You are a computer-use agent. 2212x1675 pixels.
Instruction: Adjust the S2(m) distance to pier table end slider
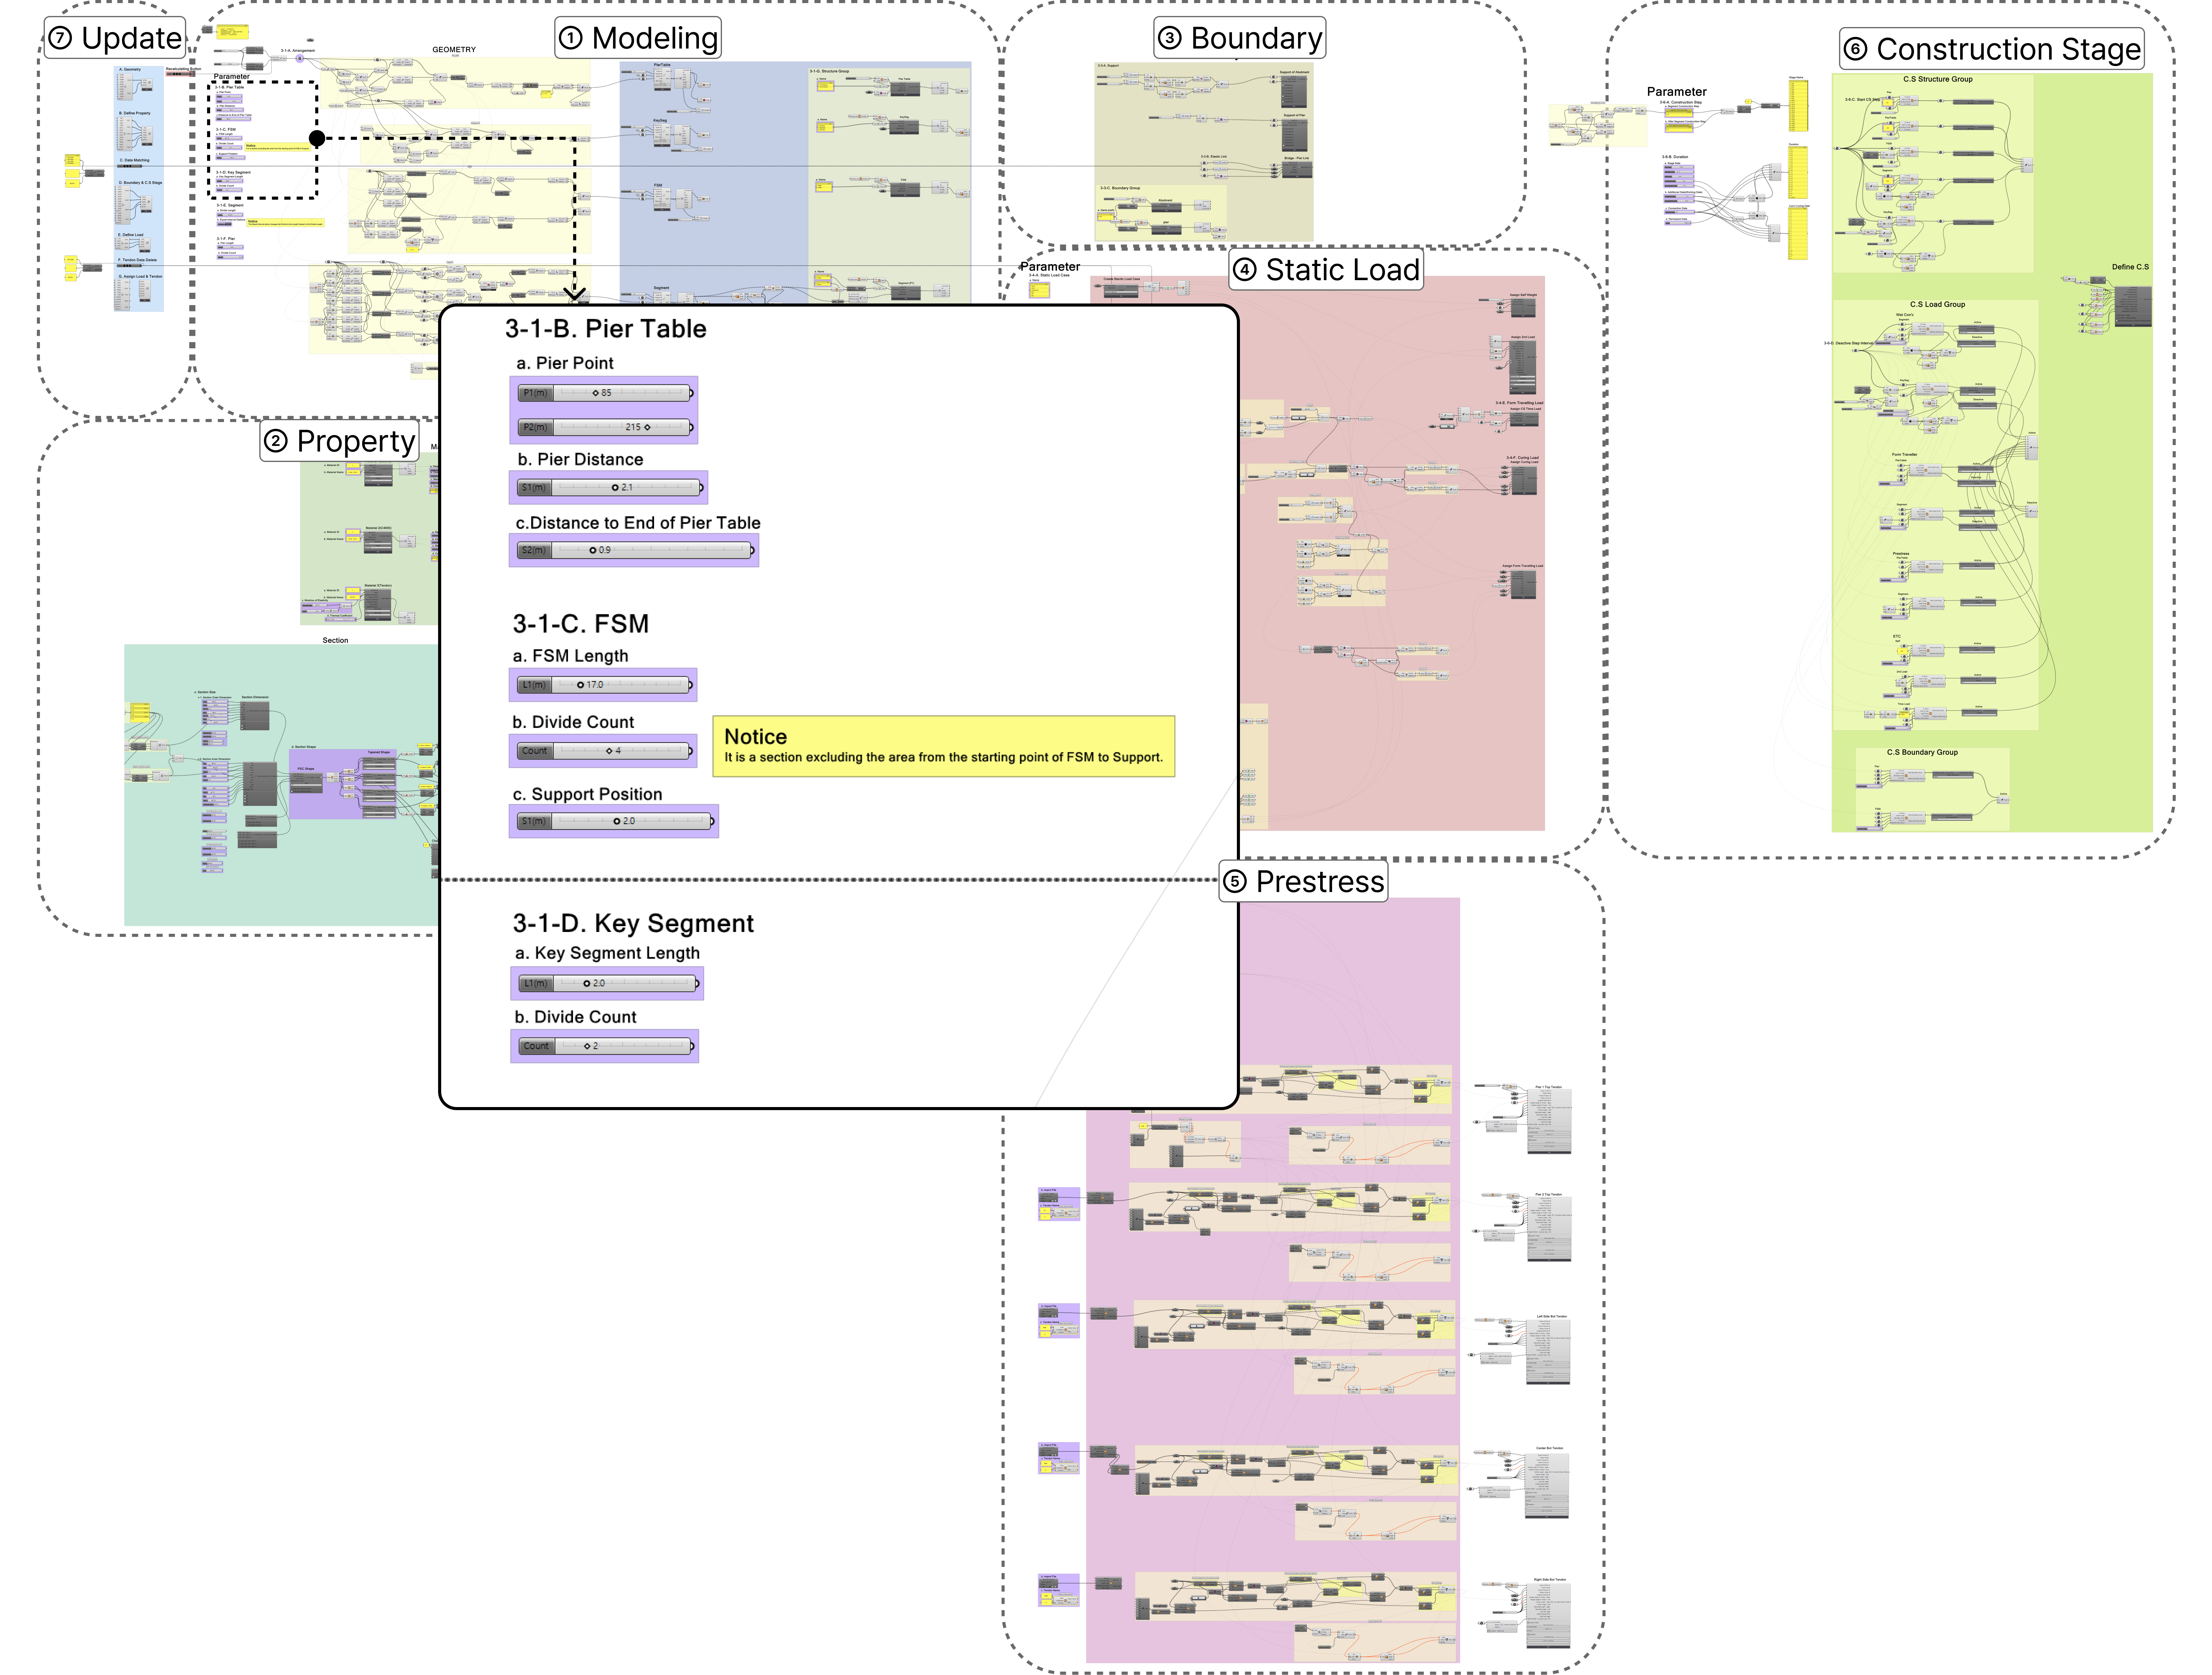pyautogui.click(x=635, y=550)
